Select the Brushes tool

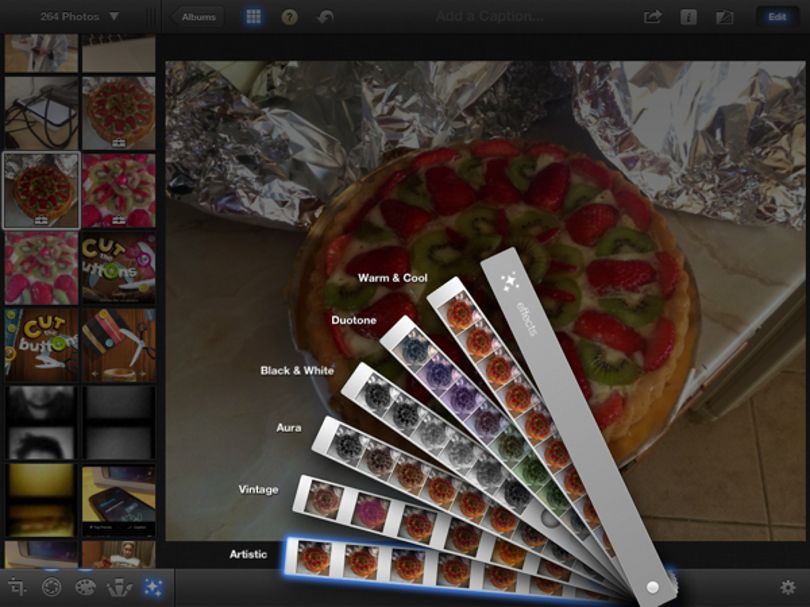[x=119, y=587]
